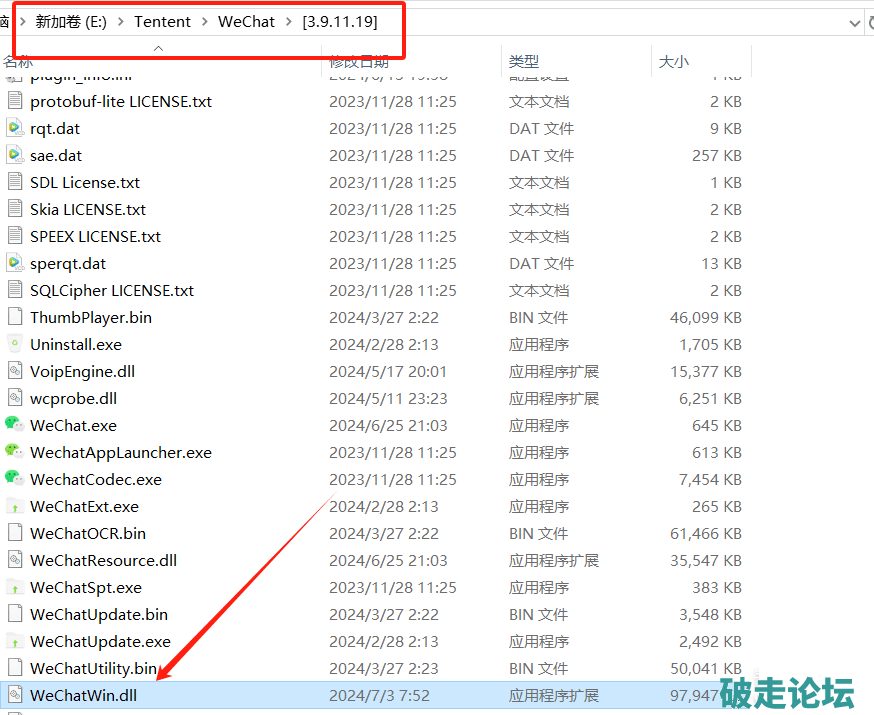Navigate to Tentent folder in breadcrumb

click(164, 22)
